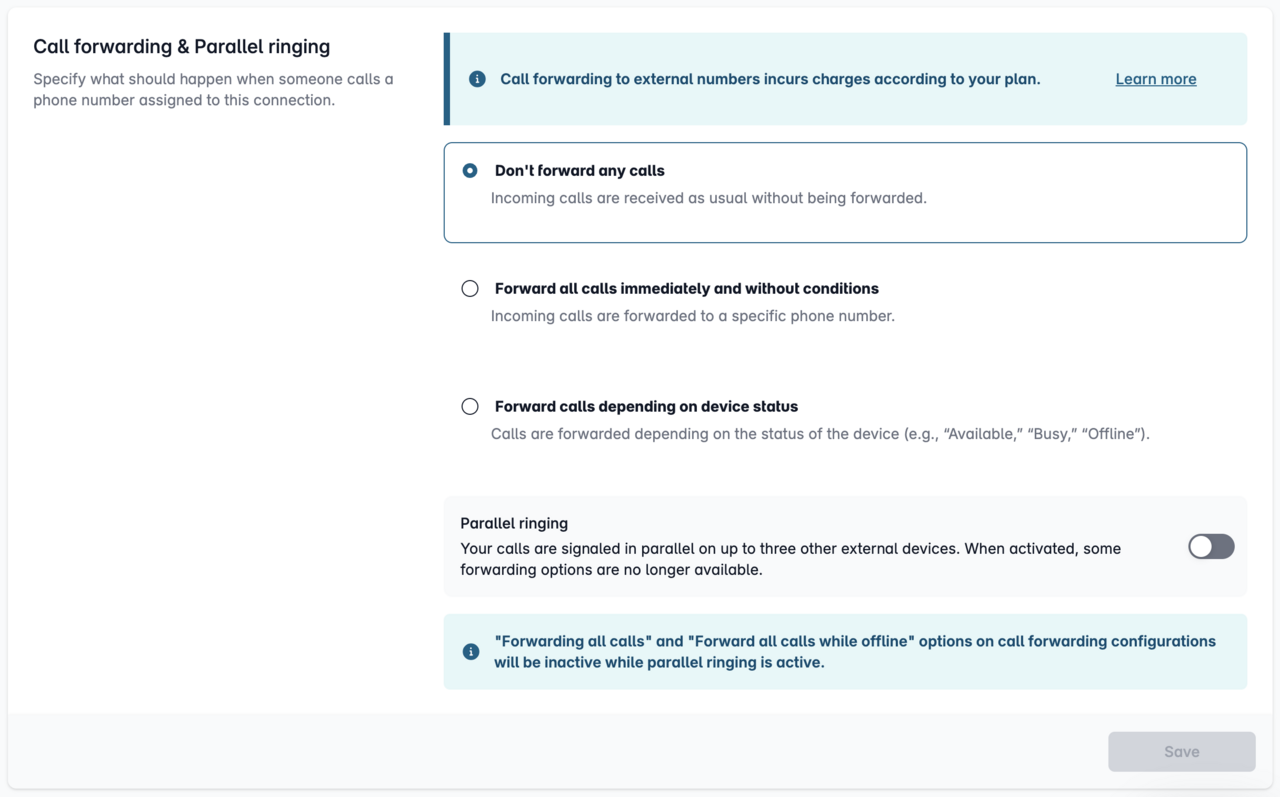Click "Forward calls depending on device status" label
1280x797 pixels.
tap(646, 407)
